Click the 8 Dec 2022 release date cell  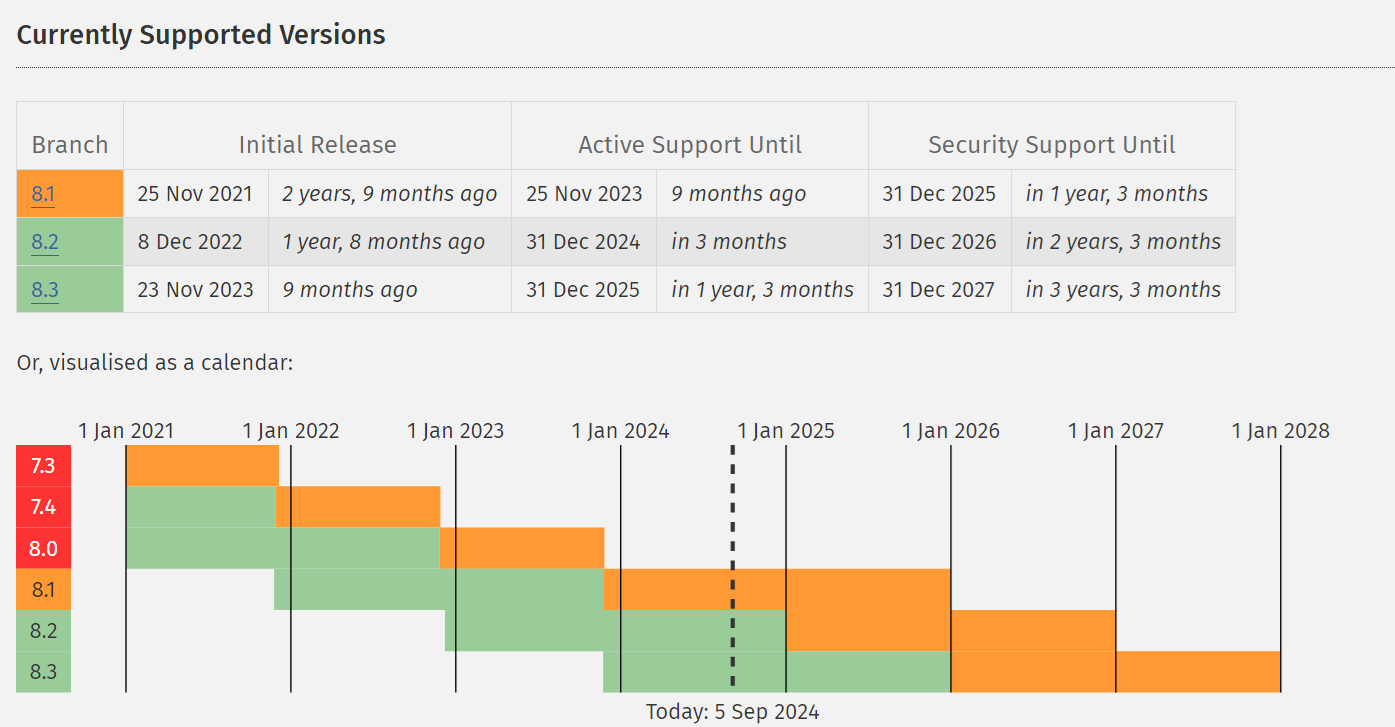point(195,242)
